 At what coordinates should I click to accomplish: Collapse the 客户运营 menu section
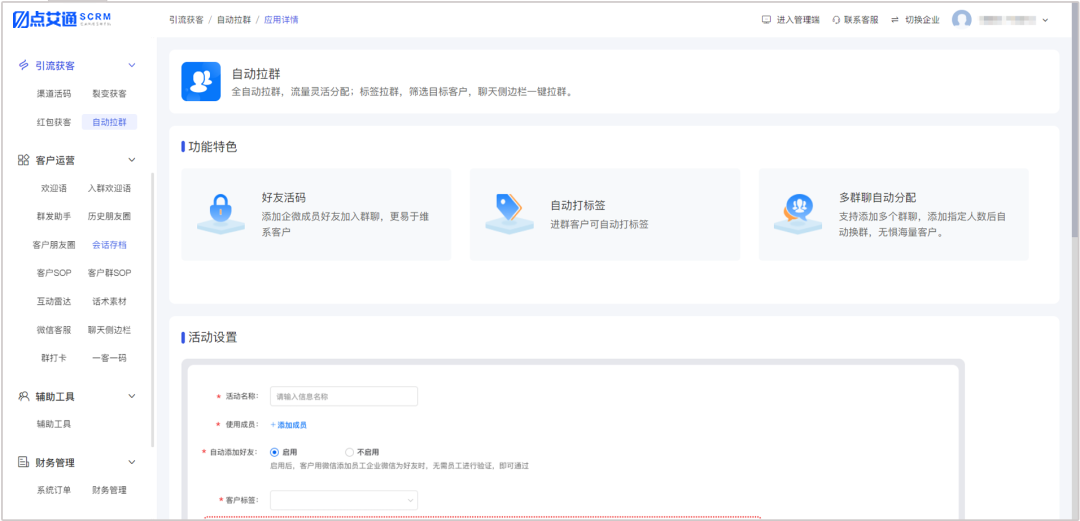pos(132,160)
